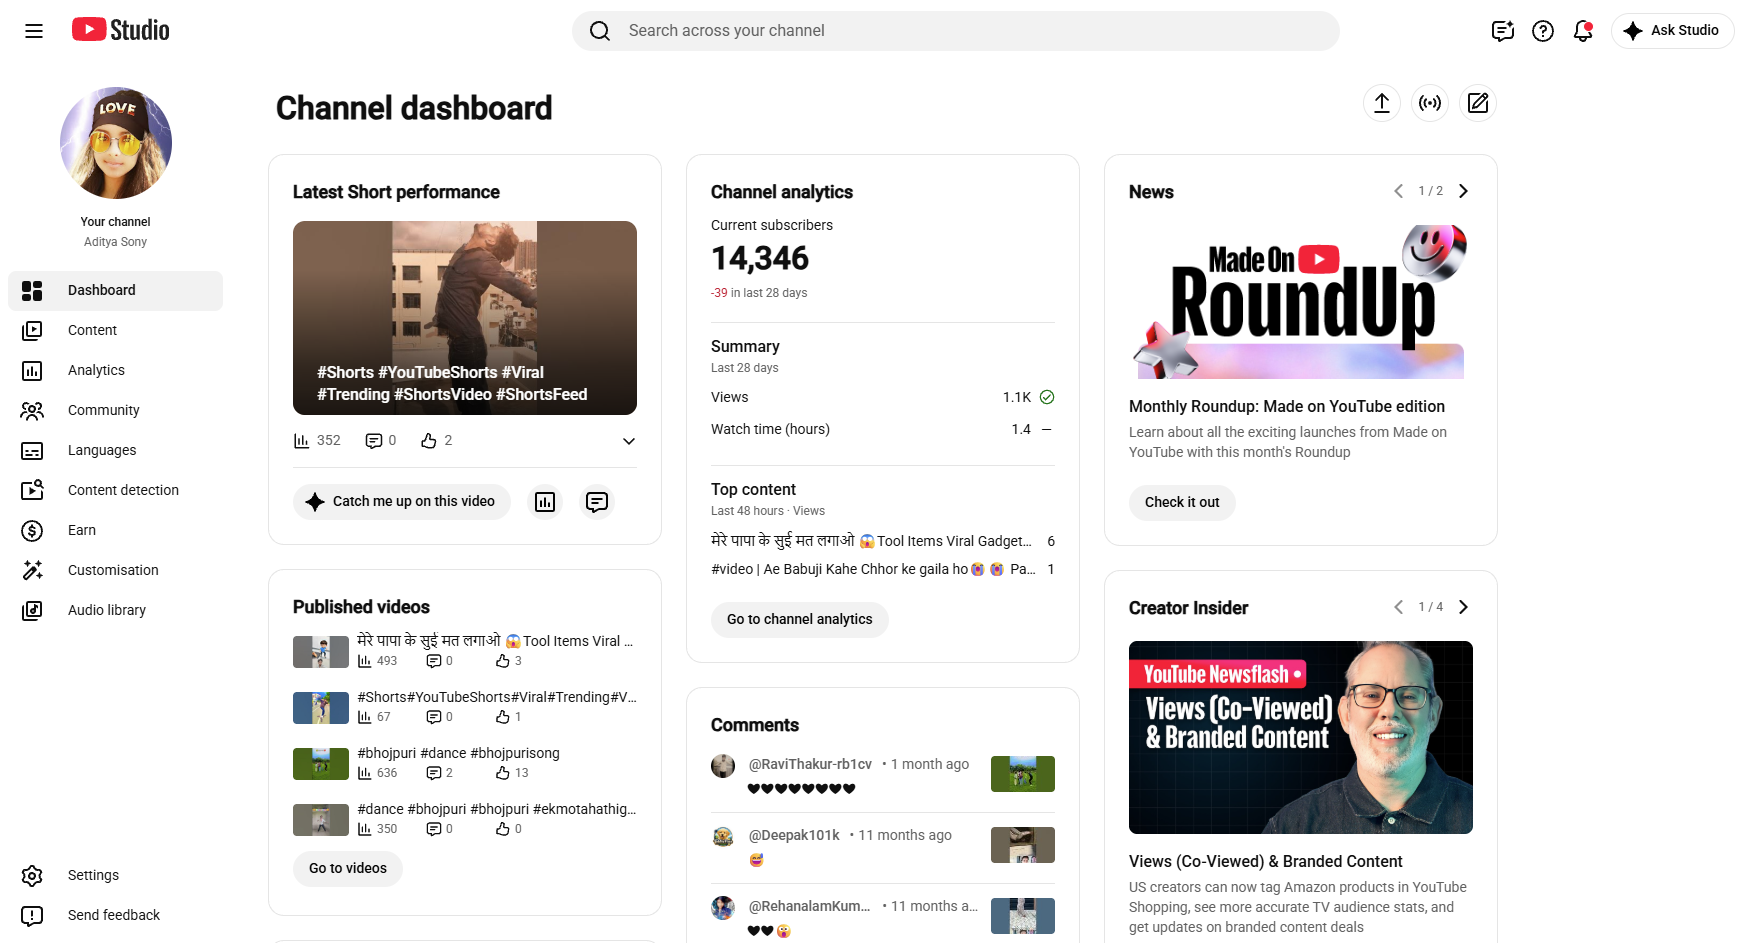Click Go to channel analytics button

click(x=800, y=620)
